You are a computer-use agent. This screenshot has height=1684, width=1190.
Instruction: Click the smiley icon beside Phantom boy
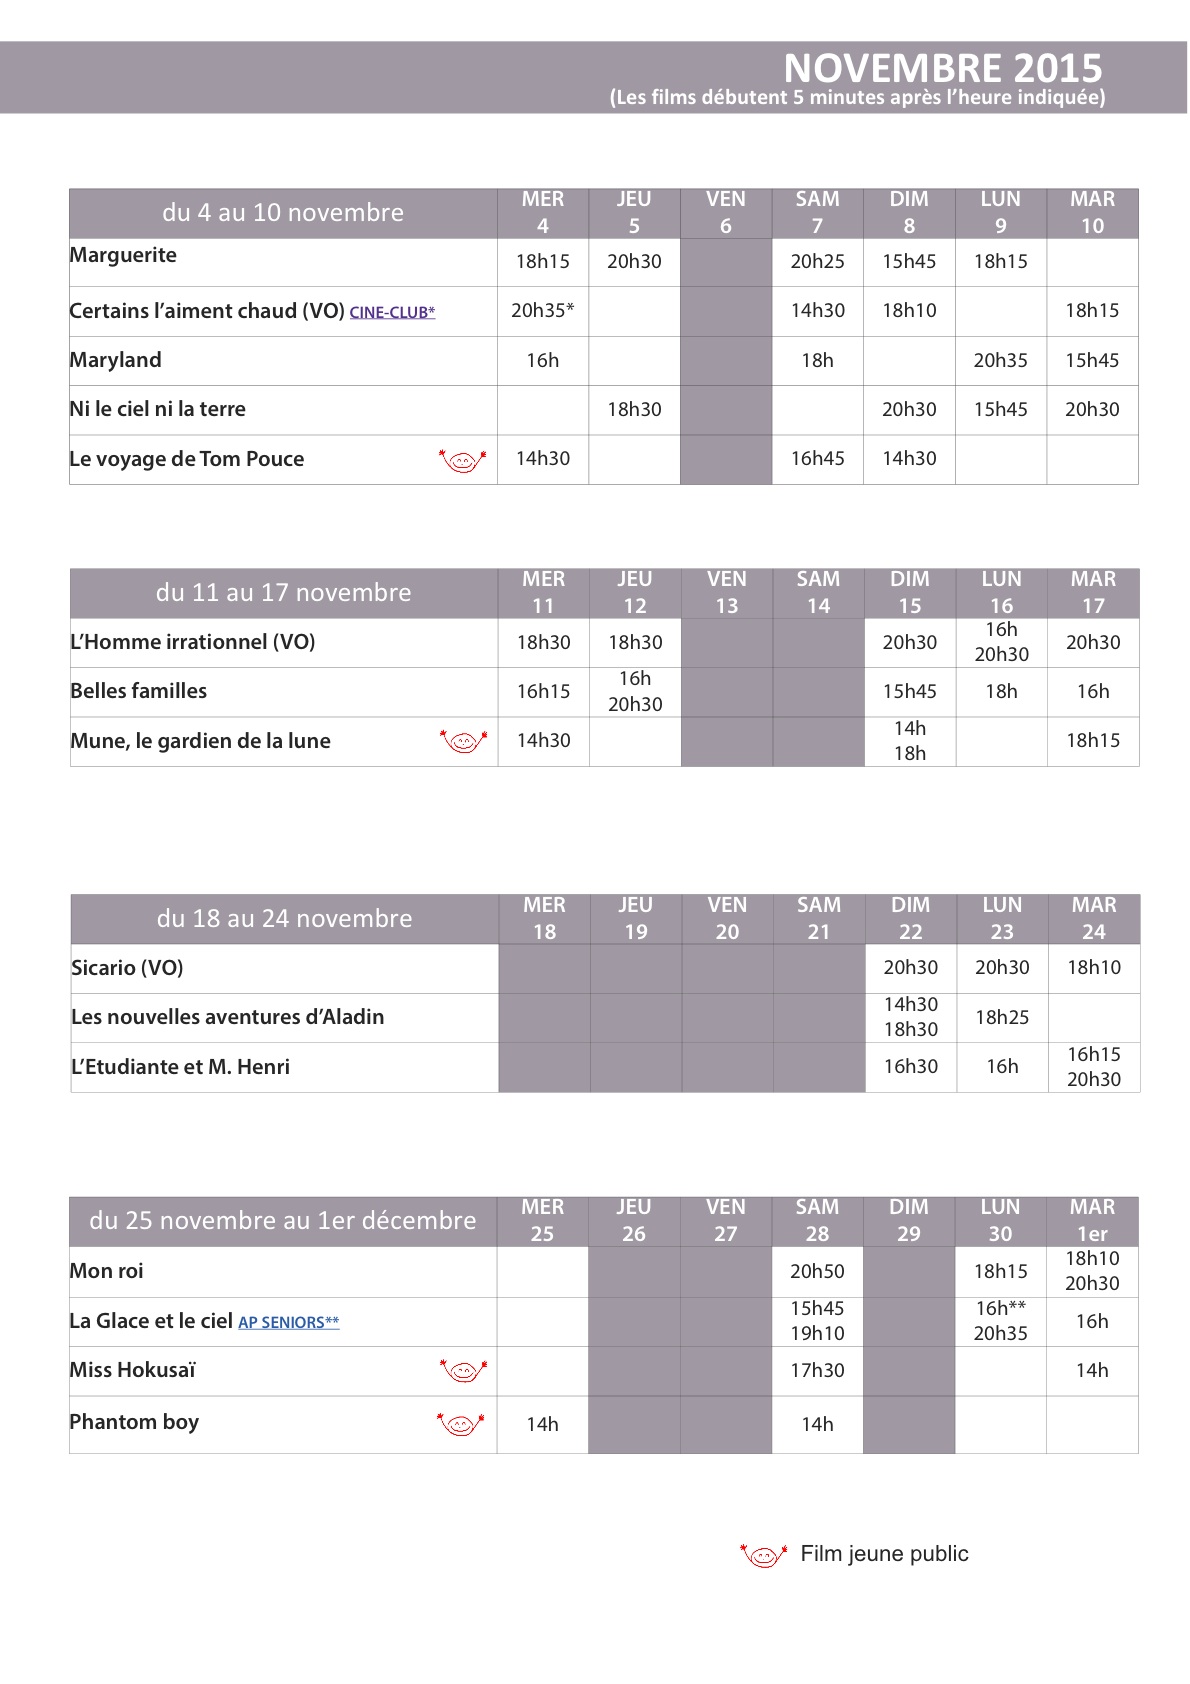[461, 1424]
